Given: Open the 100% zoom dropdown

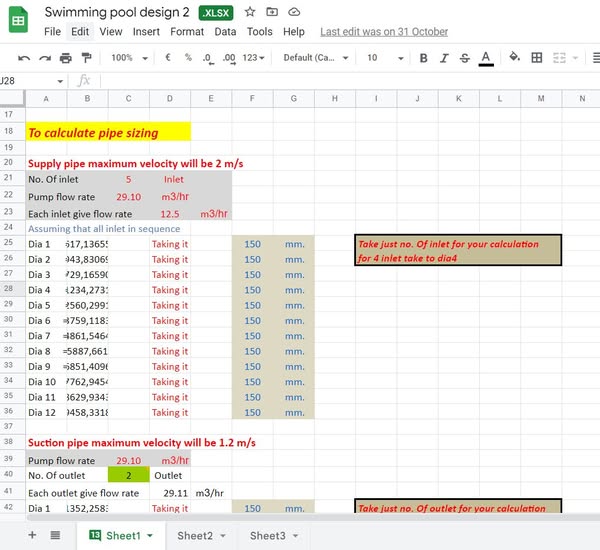Looking at the screenshot, I should click(x=127, y=58).
